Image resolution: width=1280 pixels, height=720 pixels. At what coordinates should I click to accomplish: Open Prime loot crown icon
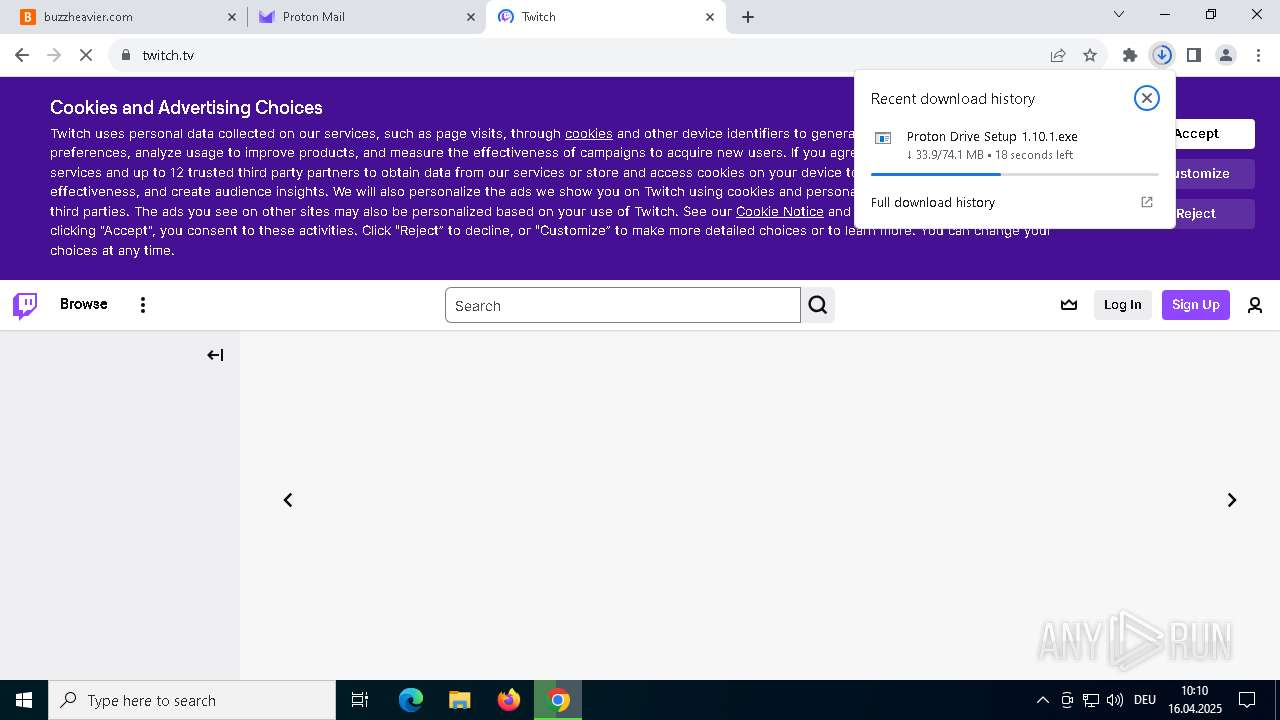(1069, 305)
